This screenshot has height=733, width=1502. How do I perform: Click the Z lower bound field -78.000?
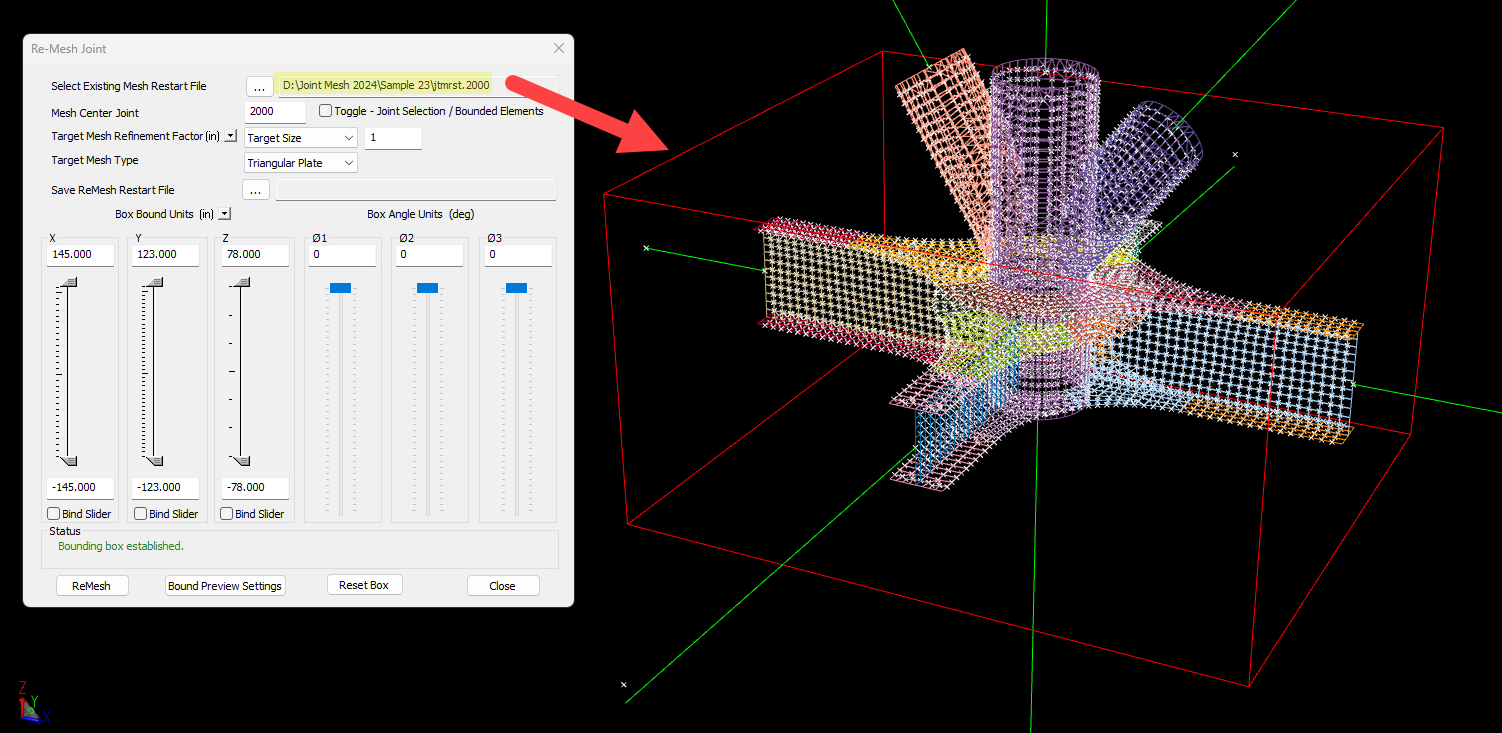254,488
